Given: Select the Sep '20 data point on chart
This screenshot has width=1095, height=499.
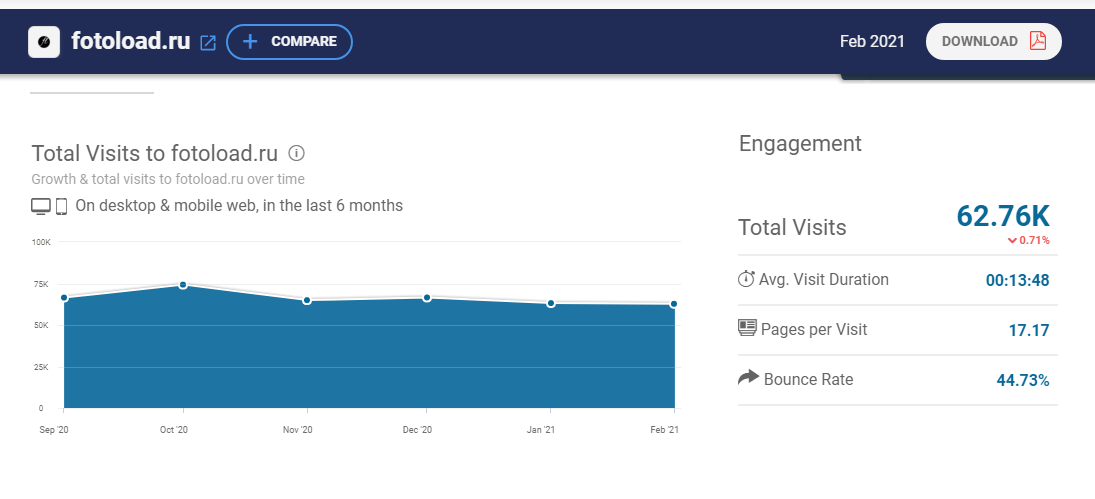Looking at the screenshot, I should pyautogui.click(x=64, y=297).
